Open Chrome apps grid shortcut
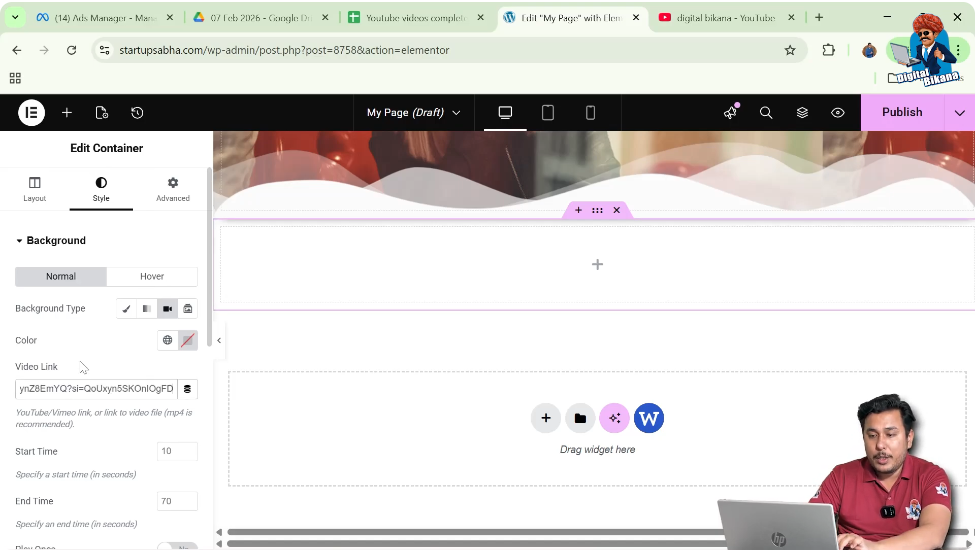Image resolution: width=976 pixels, height=552 pixels. coord(15,78)
